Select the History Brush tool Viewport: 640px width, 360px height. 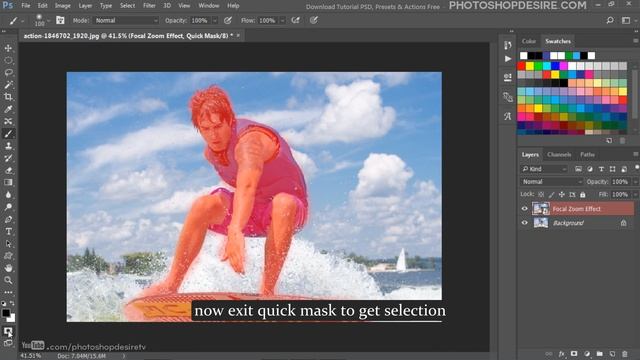coord(8,158)
